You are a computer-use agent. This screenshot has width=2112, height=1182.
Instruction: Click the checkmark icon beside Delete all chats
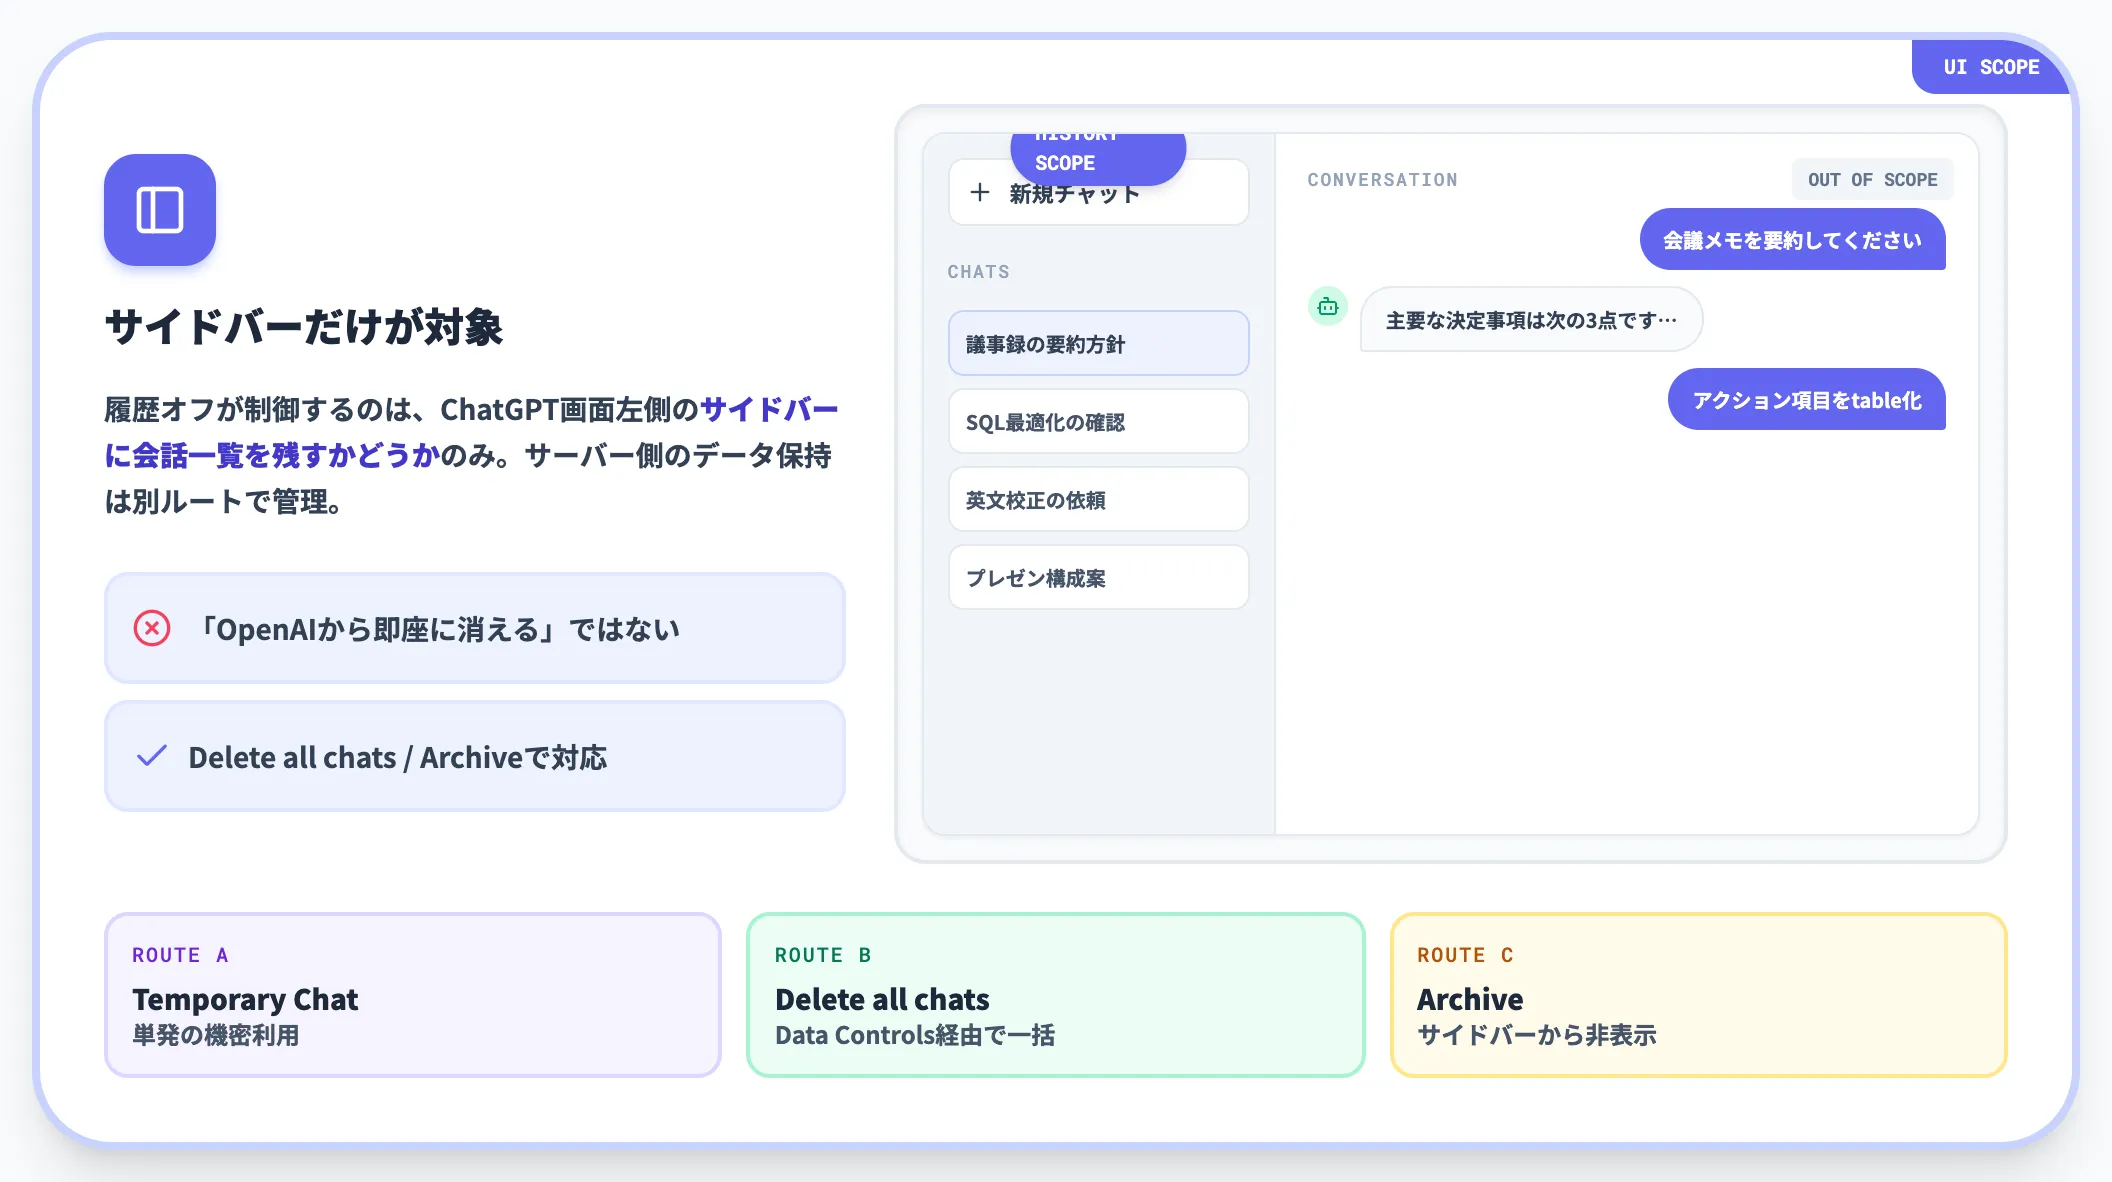[x=151, y=756]
